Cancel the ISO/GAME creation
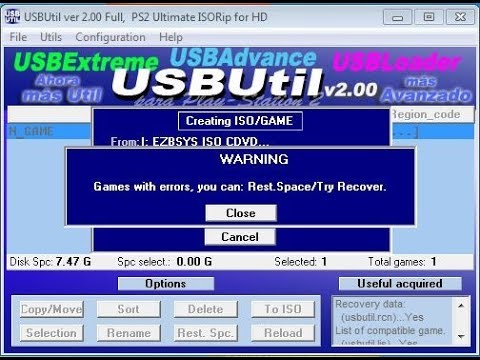 [x=240, y=237]
